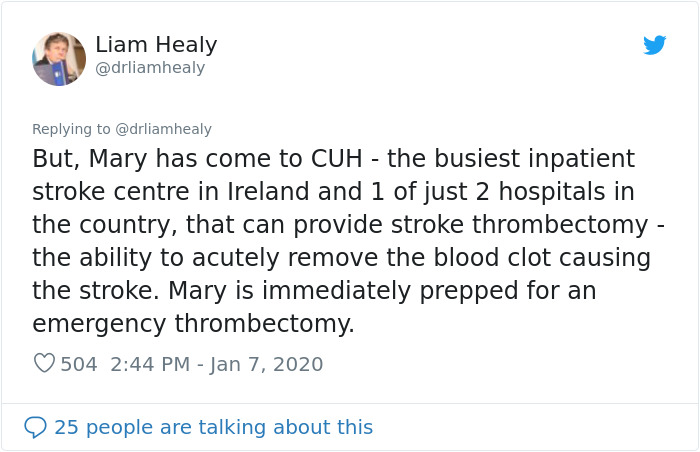700x452 pixels.
Task: Like the tweet with the heart icon
Action: tap(44, 363)
